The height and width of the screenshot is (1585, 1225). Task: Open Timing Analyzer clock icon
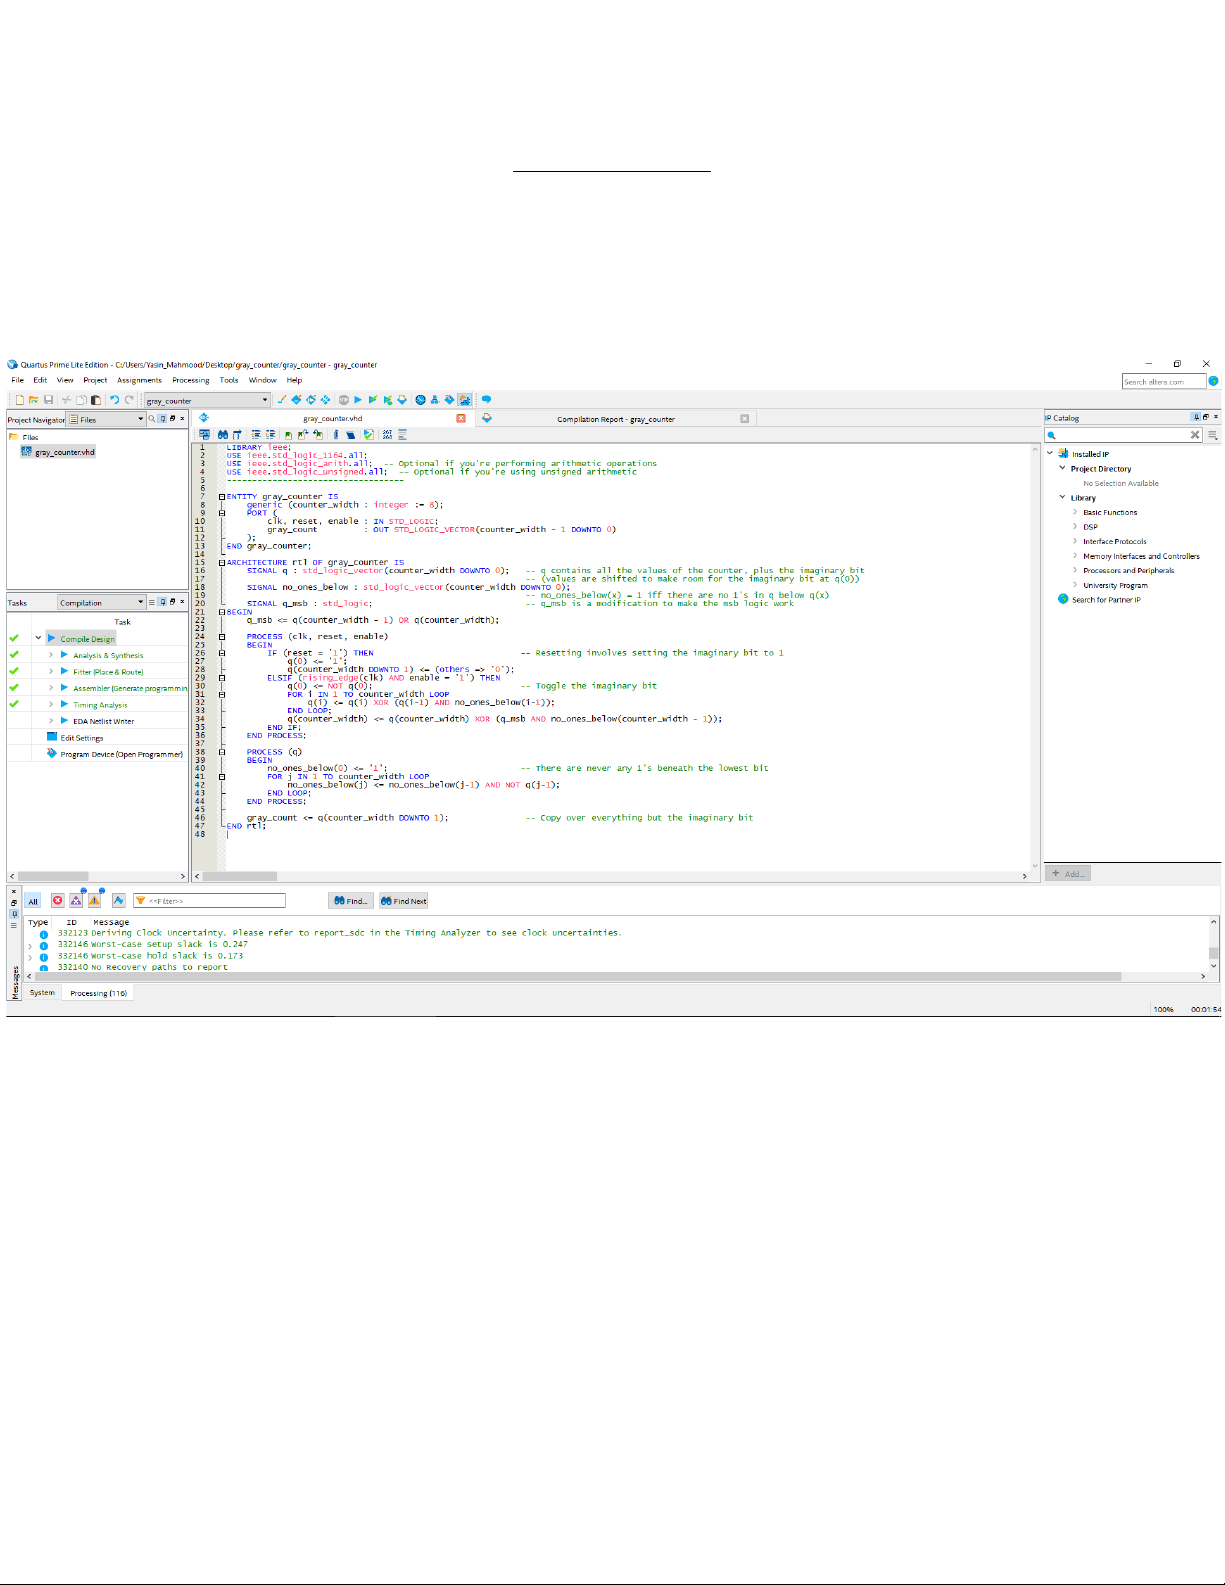coord(420,400)
